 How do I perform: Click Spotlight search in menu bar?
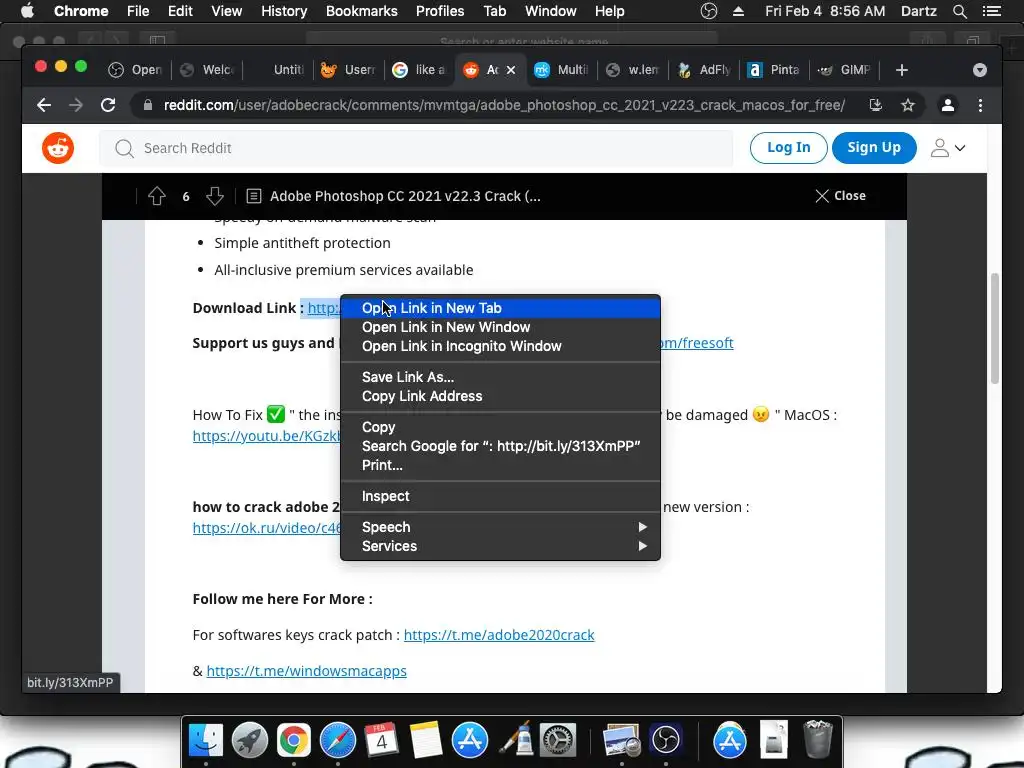[x=959, y=11]
